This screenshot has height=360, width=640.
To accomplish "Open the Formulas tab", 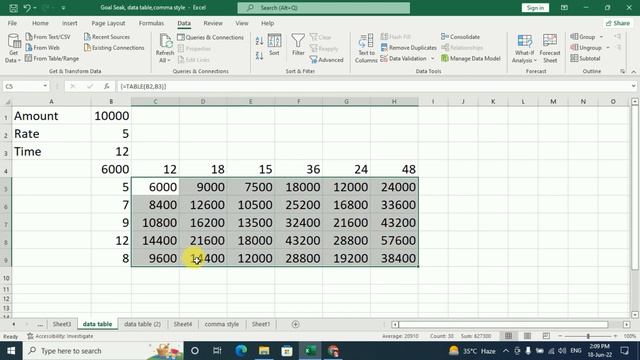I will click(151, 23).
